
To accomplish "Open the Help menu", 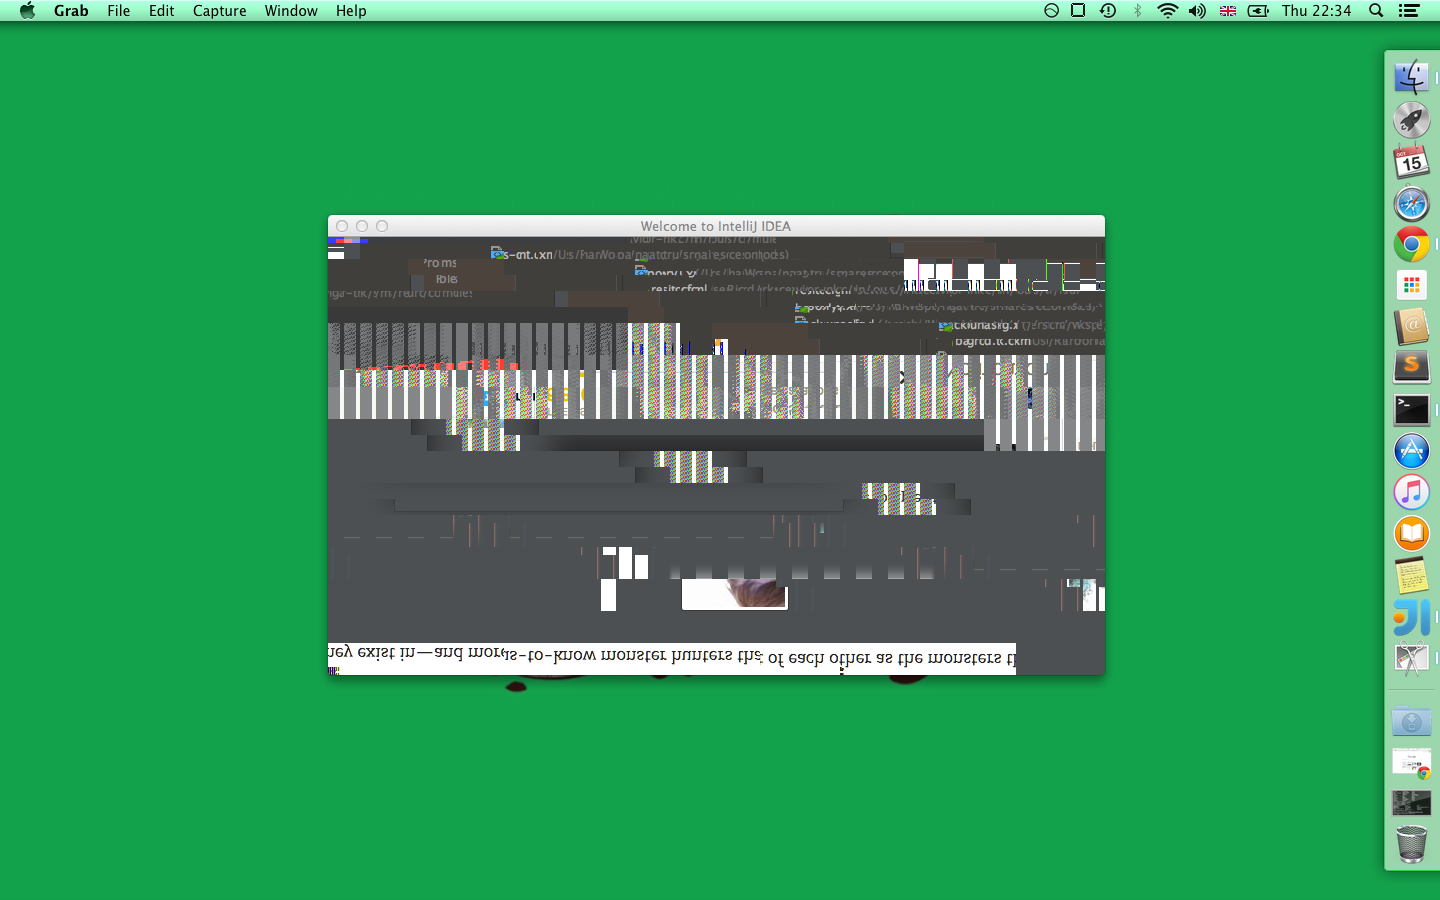I will pos(351,11).
